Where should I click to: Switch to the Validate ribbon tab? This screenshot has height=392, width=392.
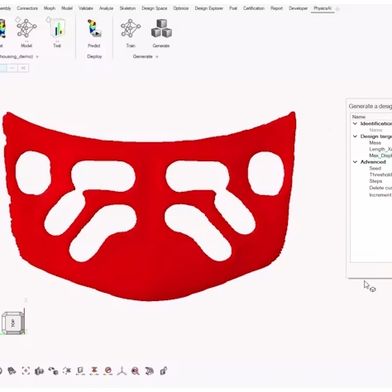point(86,8)
